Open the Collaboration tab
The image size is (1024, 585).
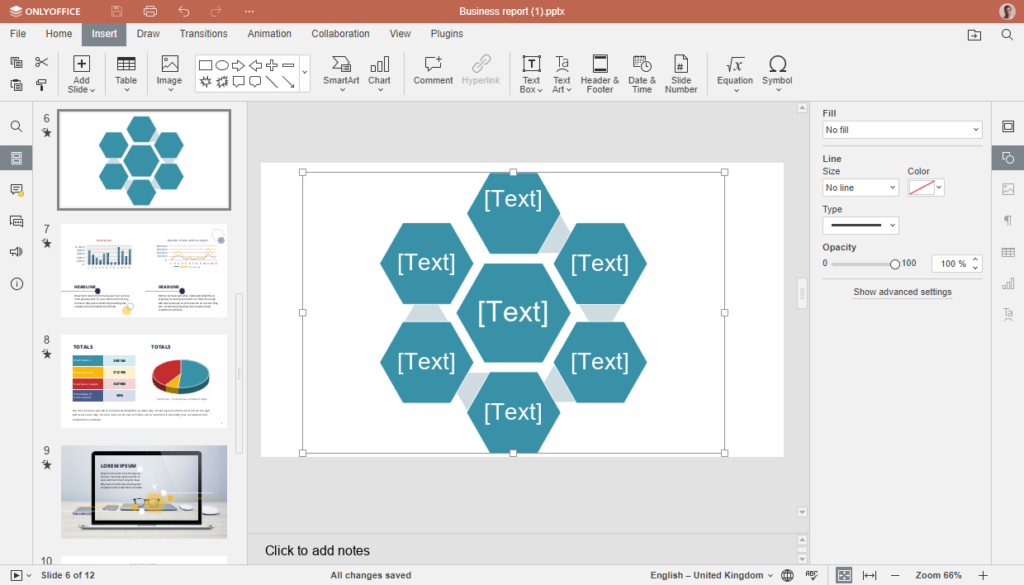(x=340, y=33)
